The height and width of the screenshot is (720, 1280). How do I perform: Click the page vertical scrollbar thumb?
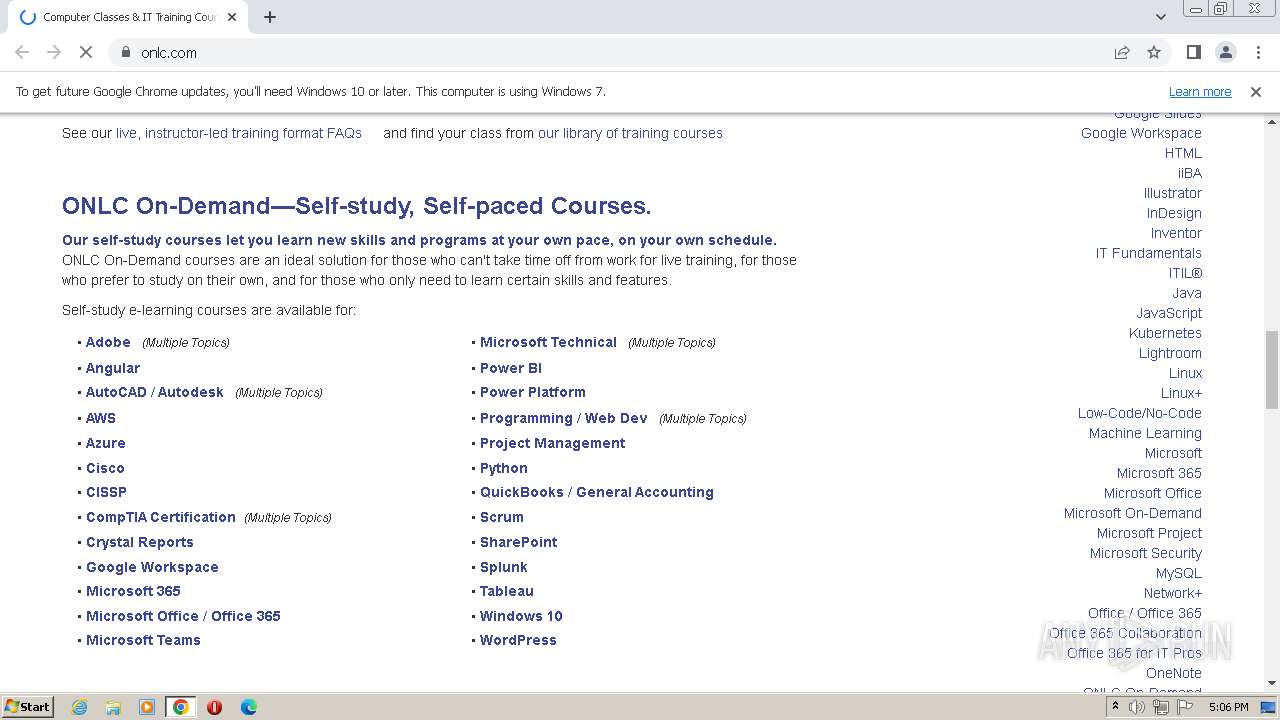1272,370
